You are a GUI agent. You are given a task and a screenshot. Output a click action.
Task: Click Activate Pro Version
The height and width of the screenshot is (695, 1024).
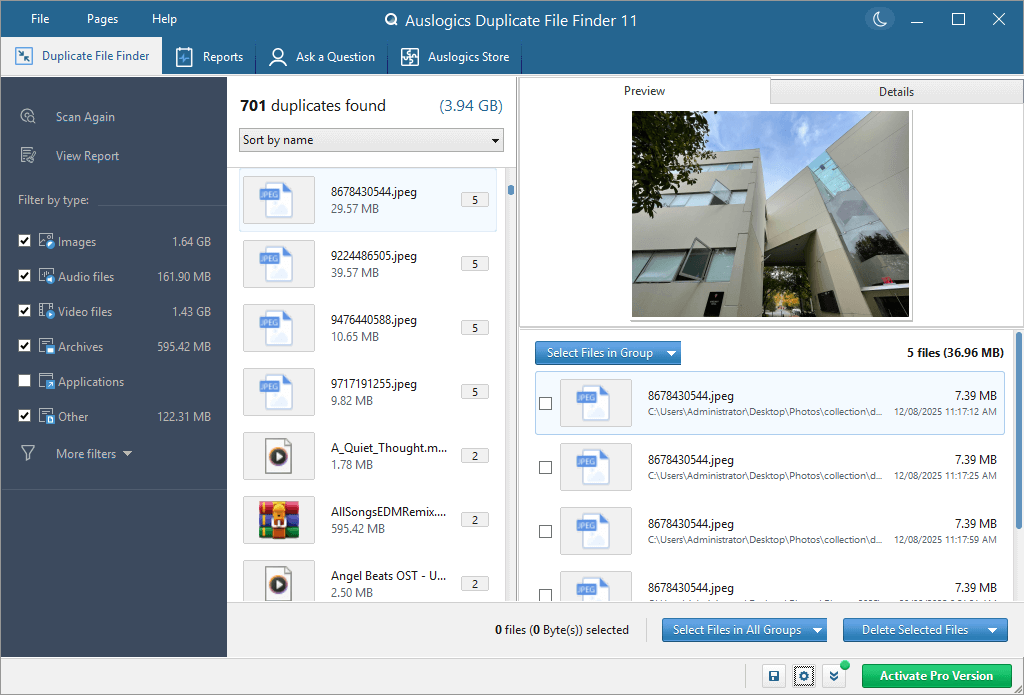click(x=936, y=676)
